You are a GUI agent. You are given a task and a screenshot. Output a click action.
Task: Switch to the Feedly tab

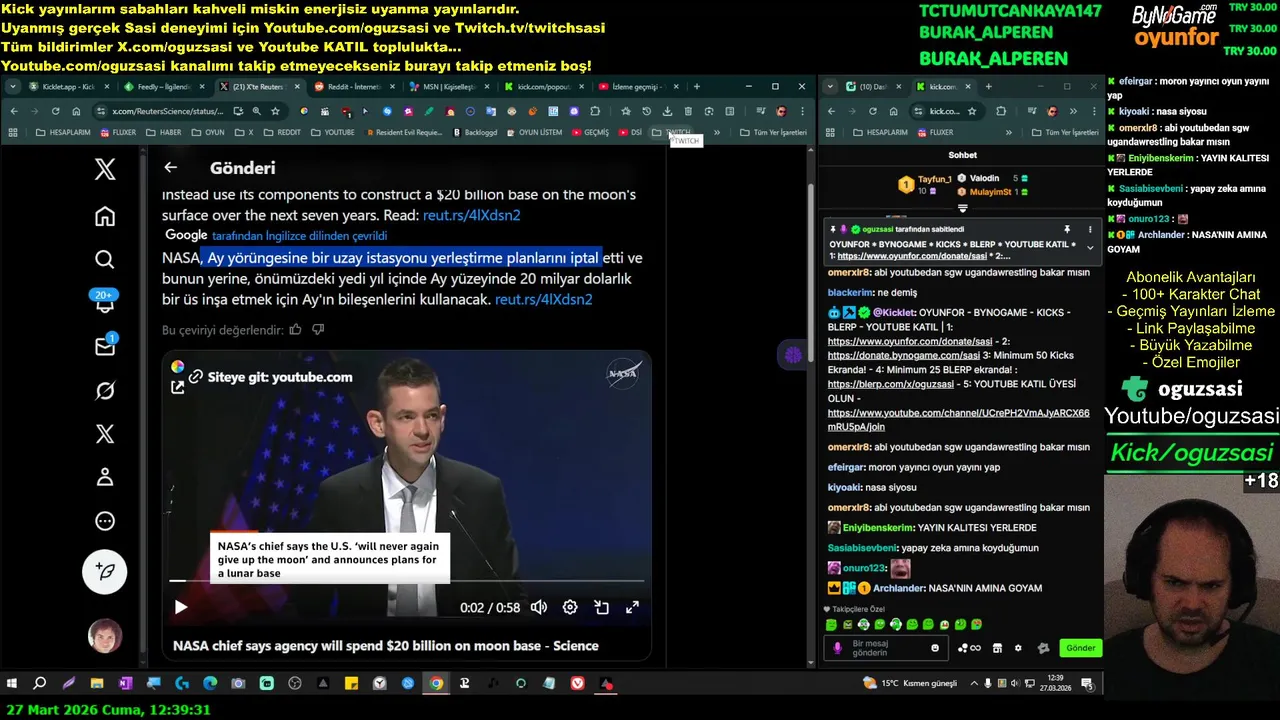[x=164, y=87]
